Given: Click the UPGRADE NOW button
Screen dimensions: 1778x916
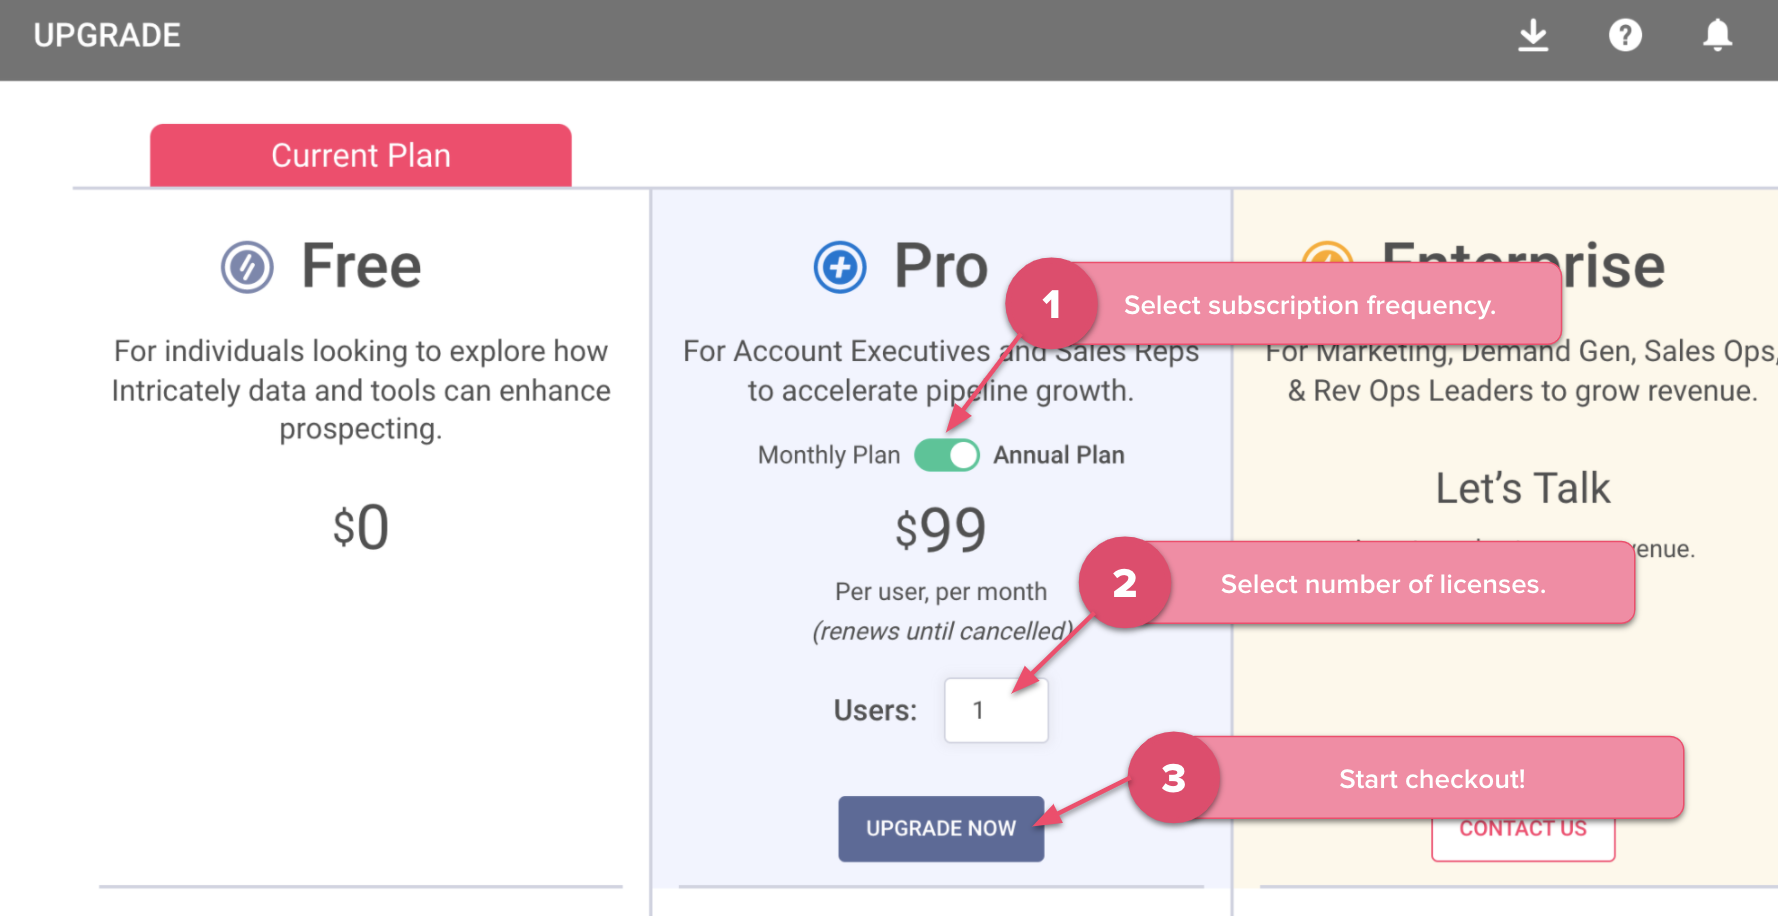Looking at the screenshot, I should click(x=941, y=828).
